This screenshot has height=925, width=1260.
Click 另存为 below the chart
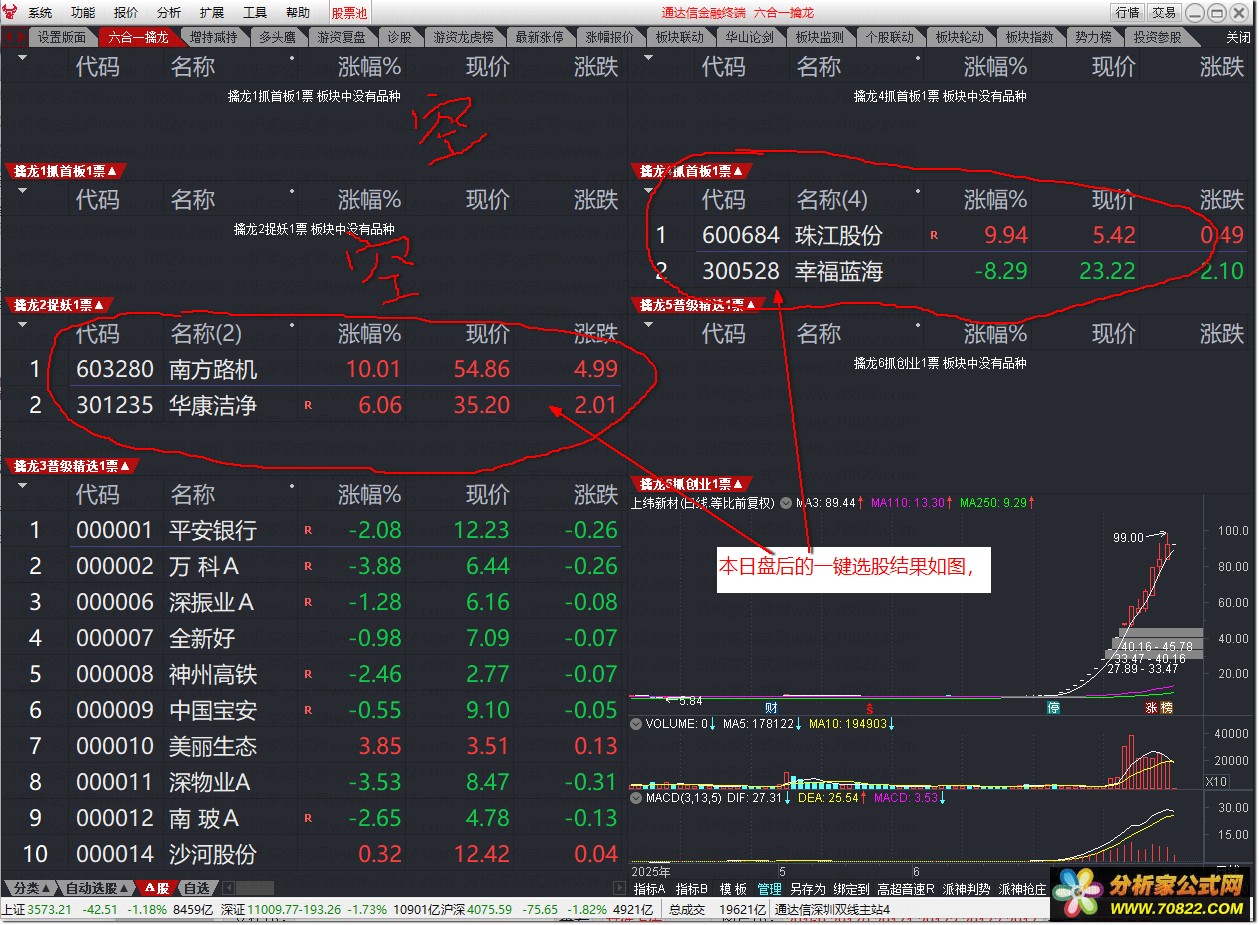click(x=807, y=889)
